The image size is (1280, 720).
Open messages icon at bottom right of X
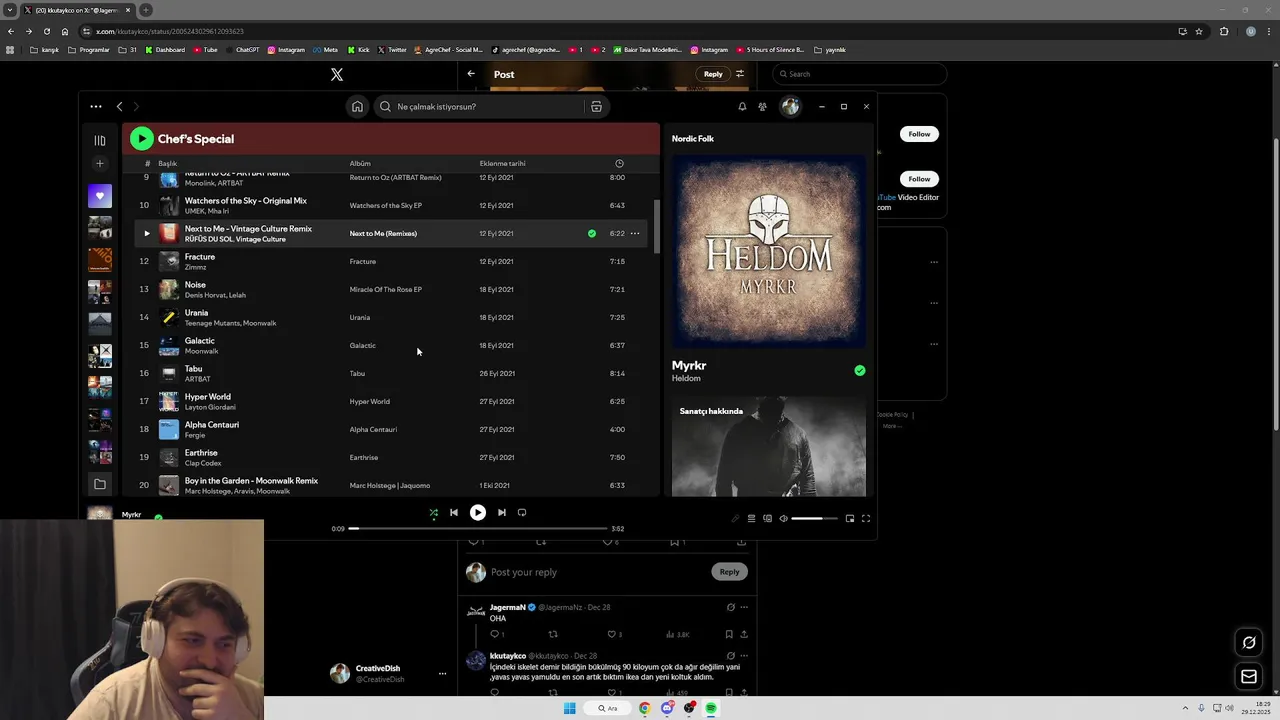click(1249, 677)
